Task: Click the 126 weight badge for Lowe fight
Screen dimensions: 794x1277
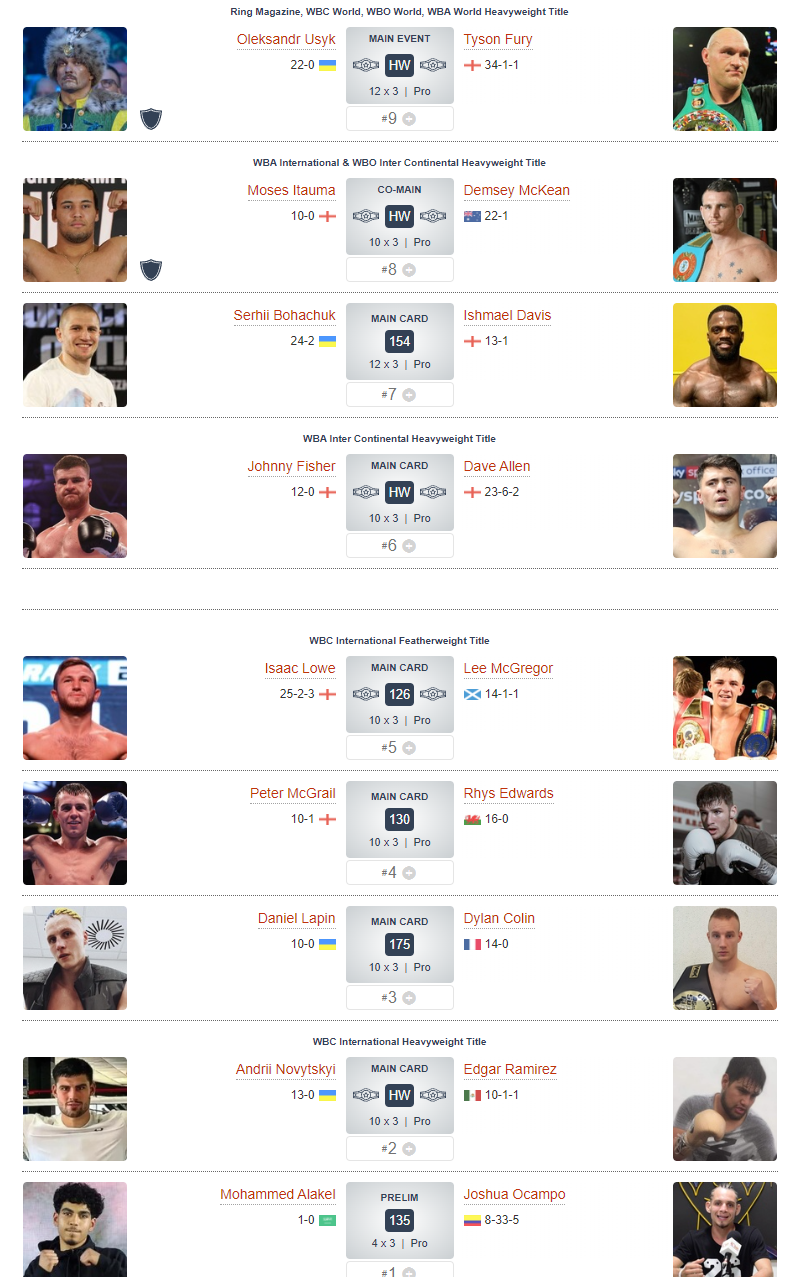Action: tap(400, 694)
